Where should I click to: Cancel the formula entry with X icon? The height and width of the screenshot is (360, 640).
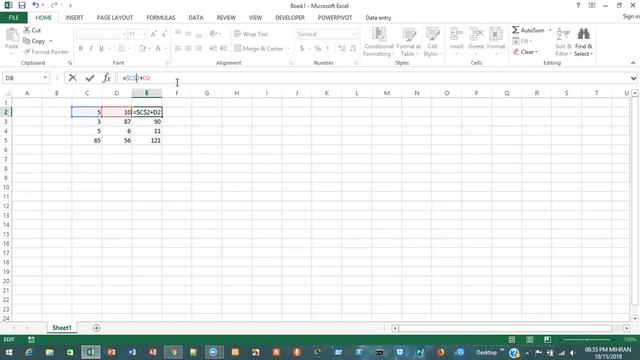coord(73,78)
